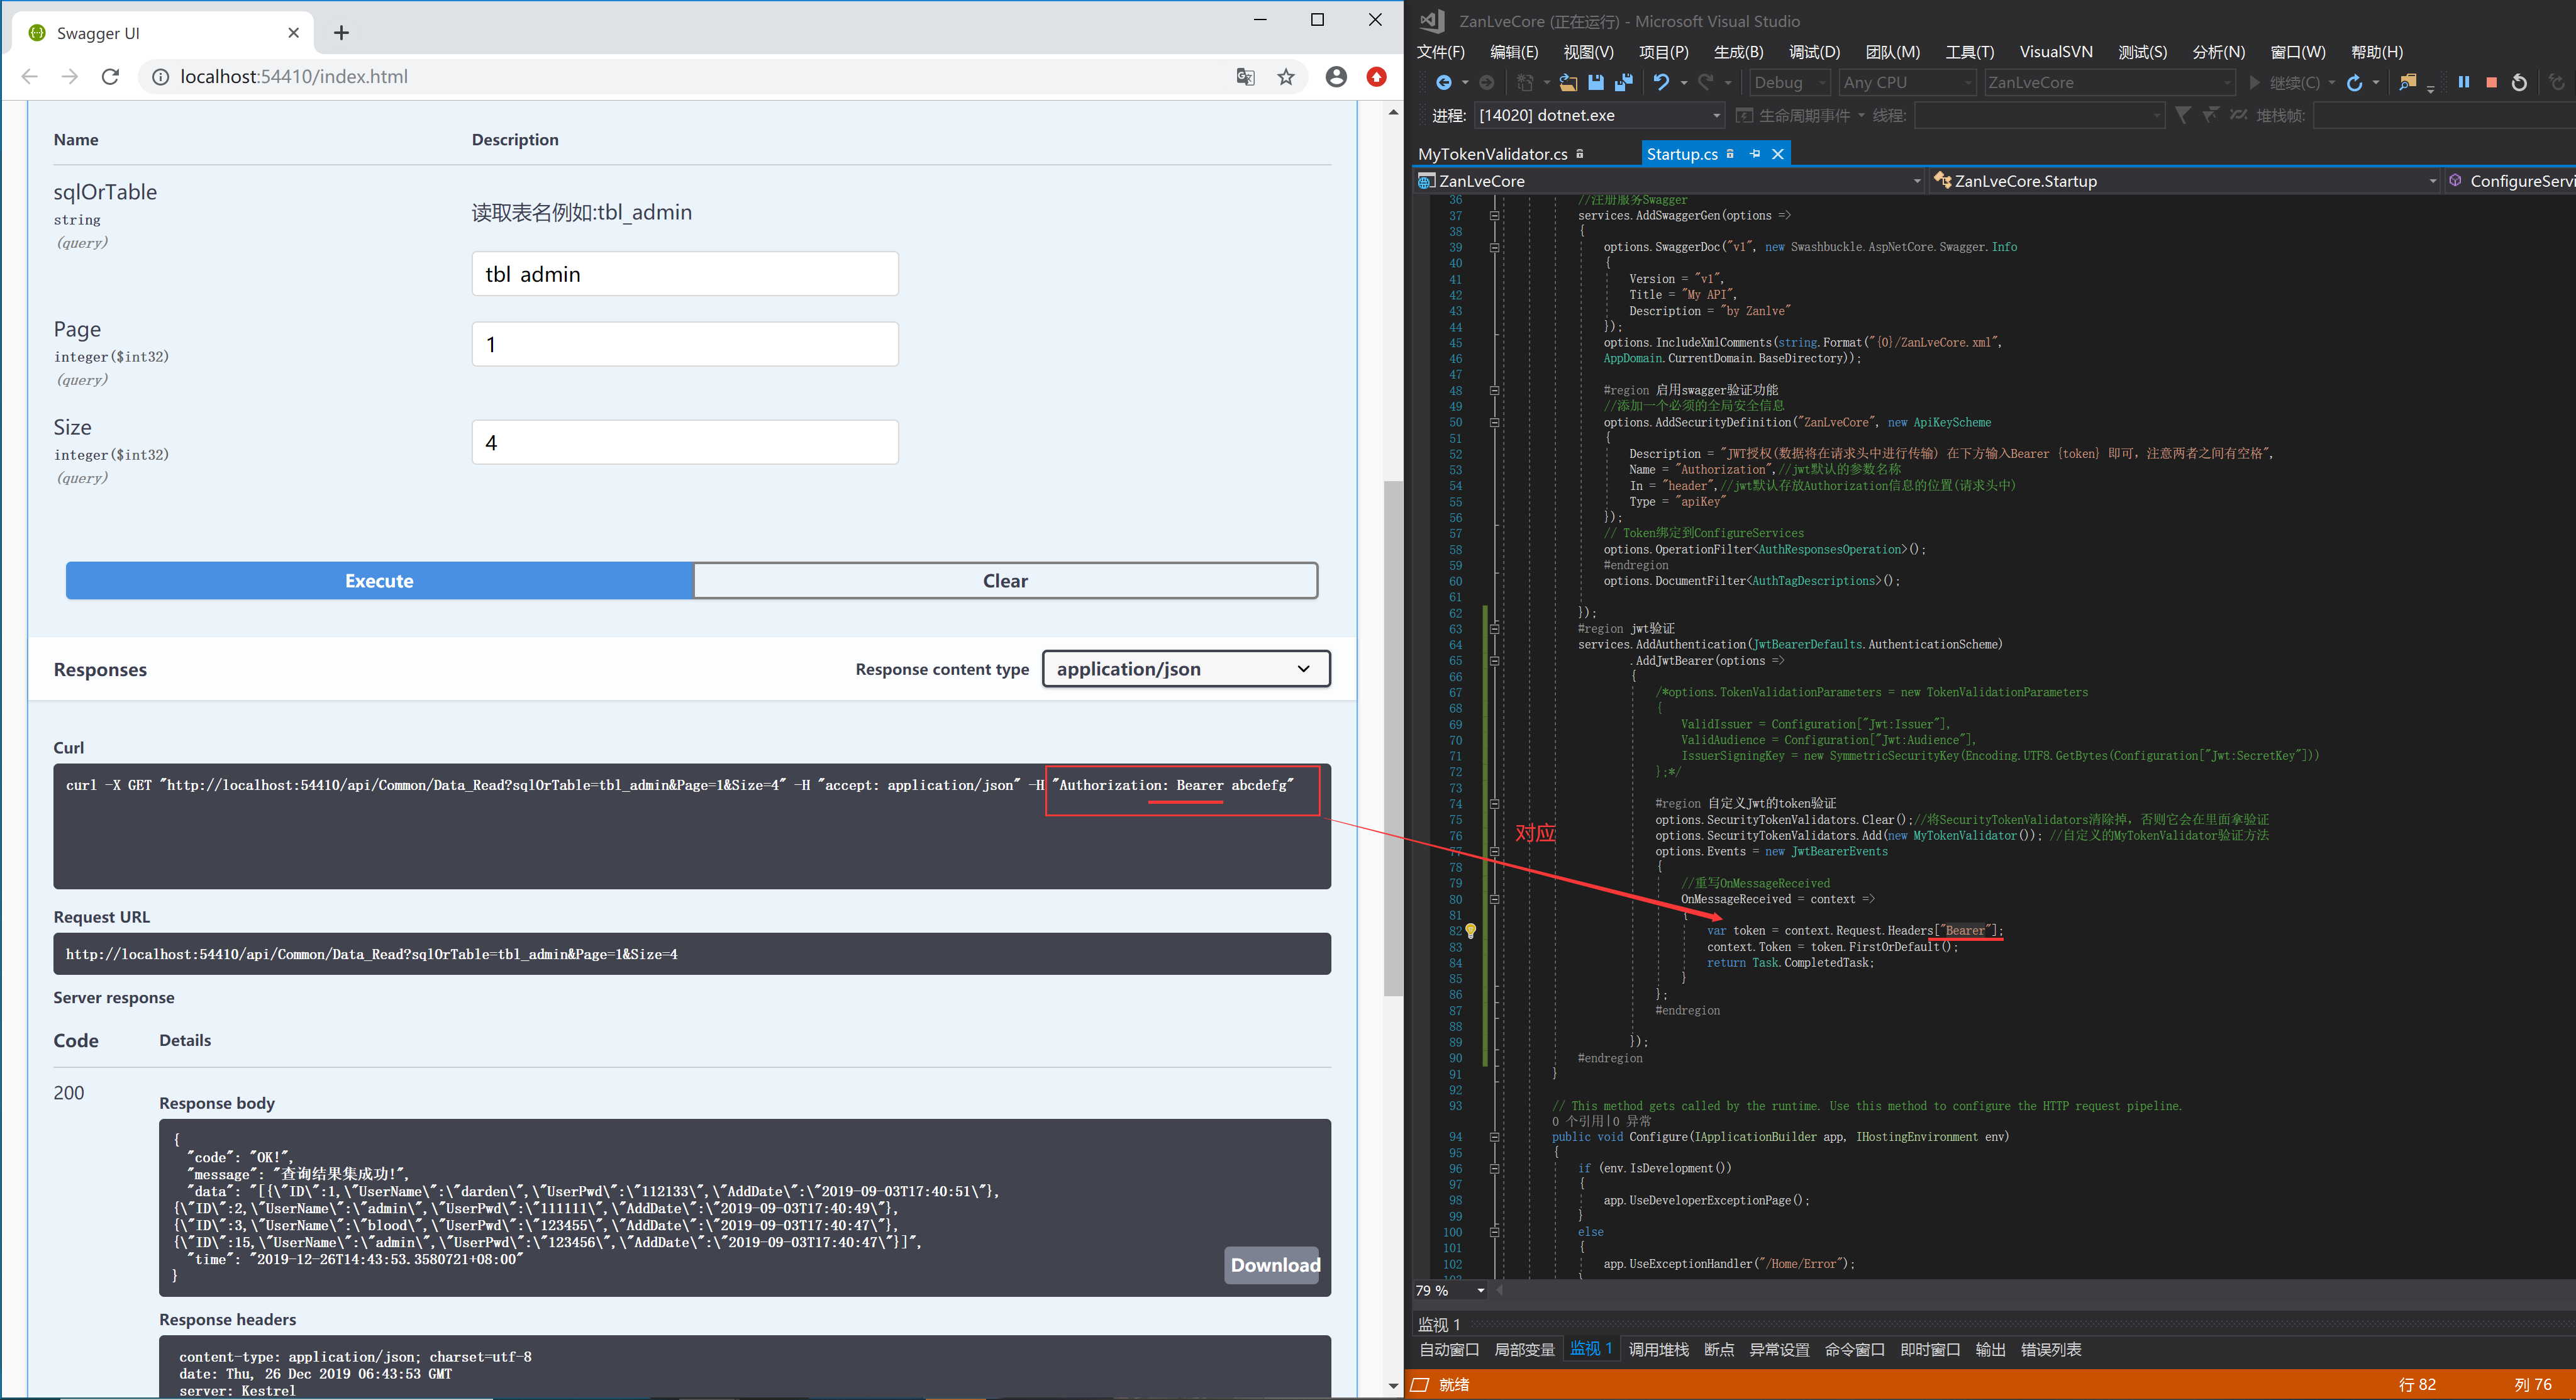Open the Any CPU platform dropdown
Screen dimensions: 2576x1400
click(x=1908, y=83)
